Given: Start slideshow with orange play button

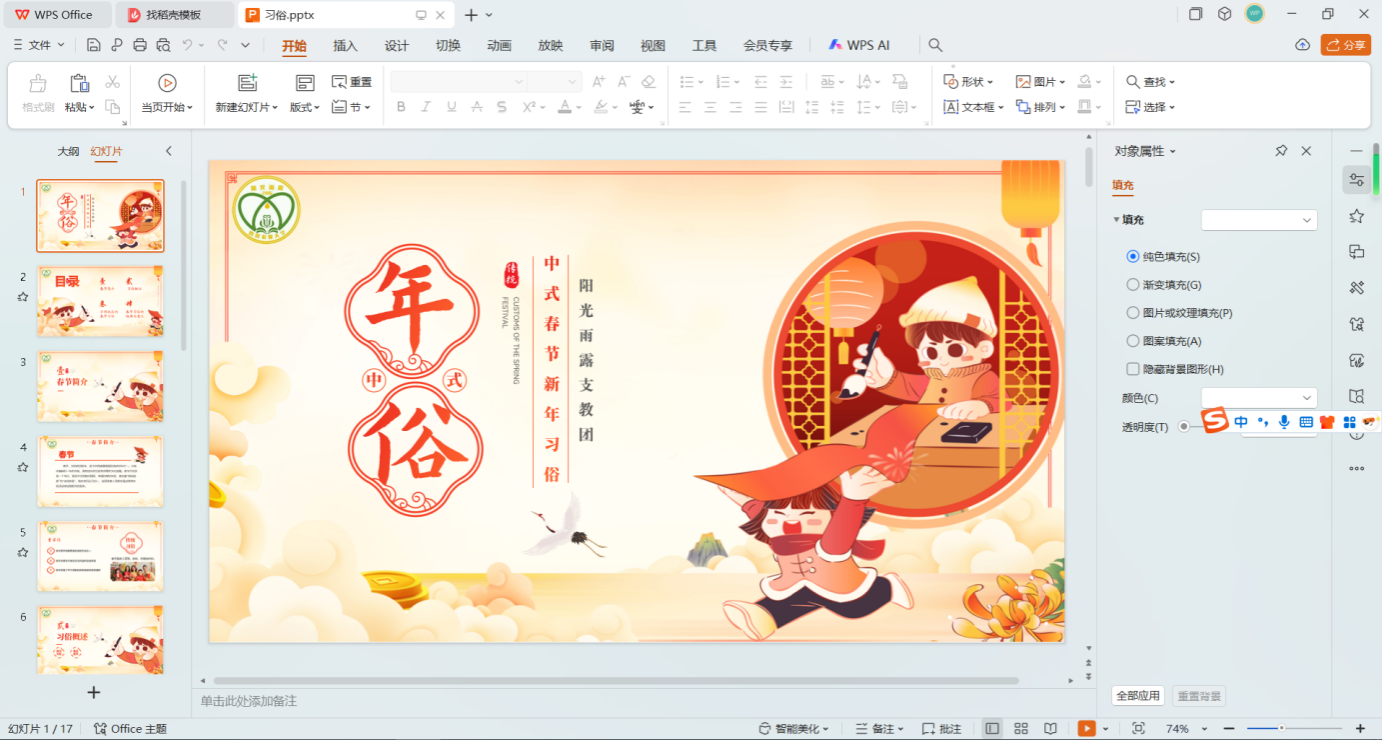Looking at the screenshot, I should 1087,729.
